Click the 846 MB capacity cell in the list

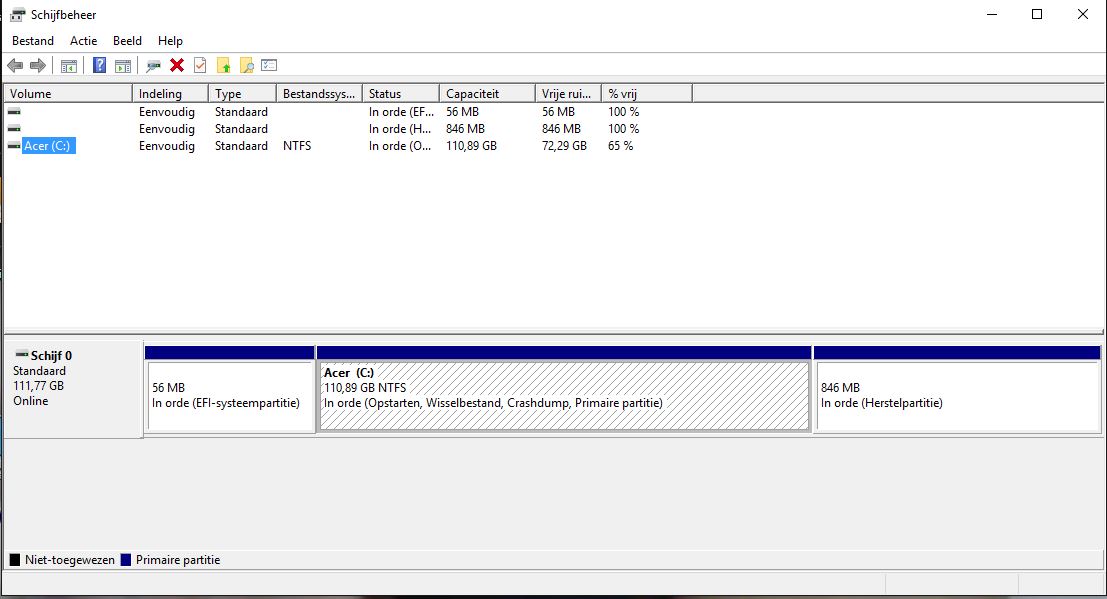point(465,129)
